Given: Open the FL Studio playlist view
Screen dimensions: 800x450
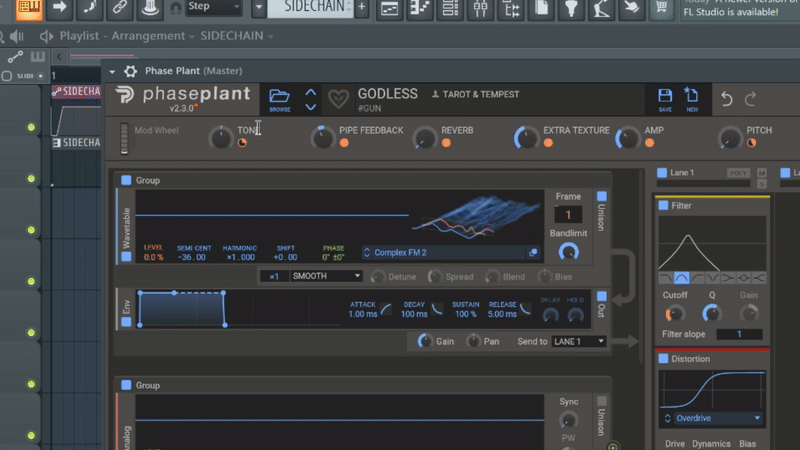Looking at the screenshot, I should click(x=389, y=8).
